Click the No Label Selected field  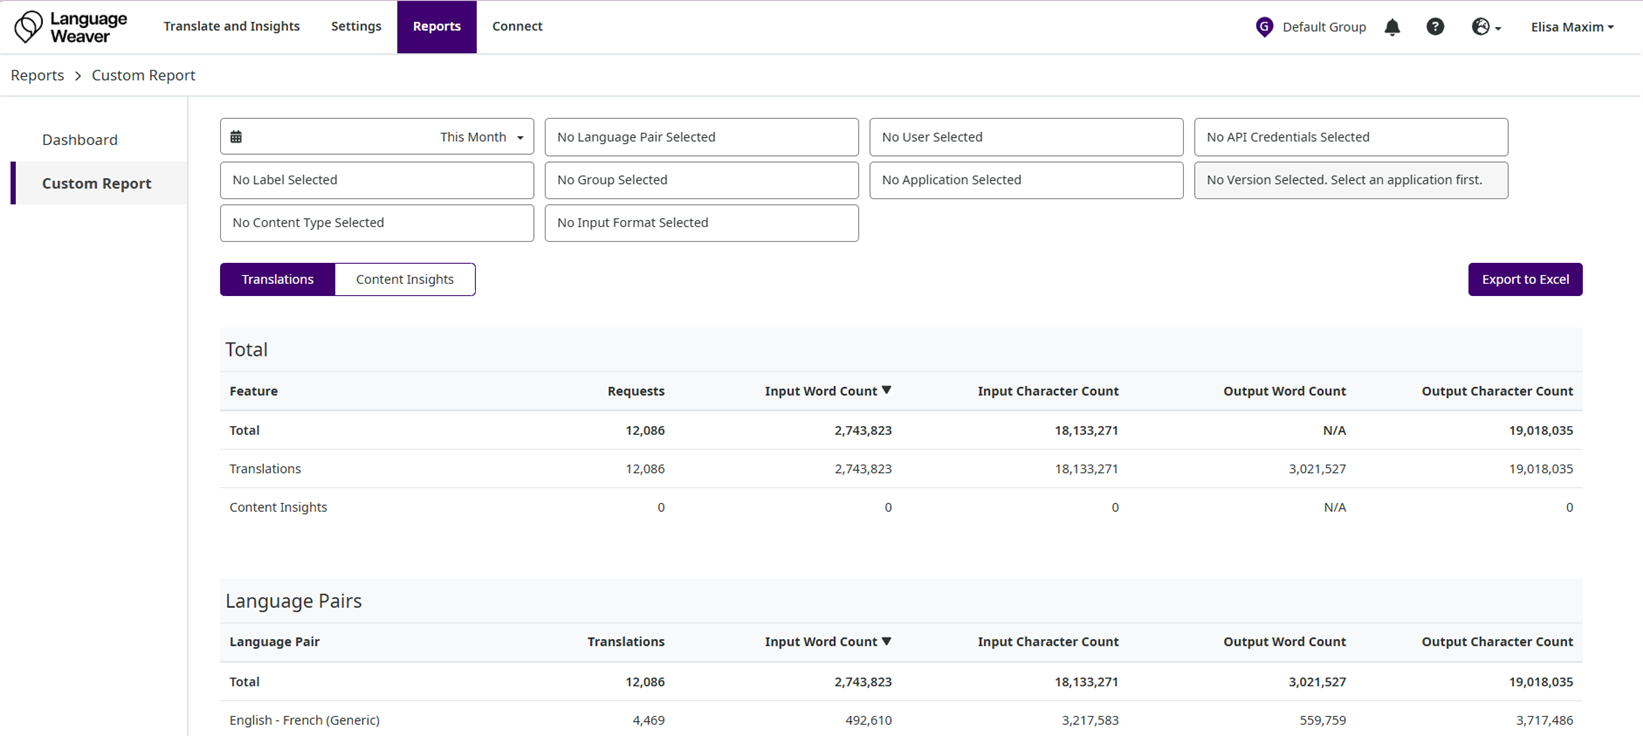tap(376, 180)
